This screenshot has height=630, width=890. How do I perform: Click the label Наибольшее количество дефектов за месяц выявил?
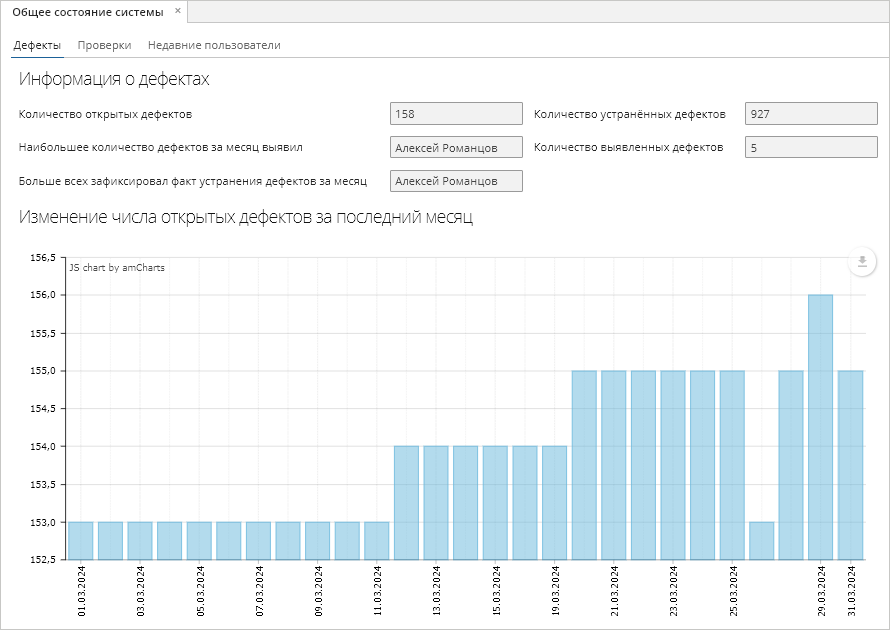pos(161,148)
